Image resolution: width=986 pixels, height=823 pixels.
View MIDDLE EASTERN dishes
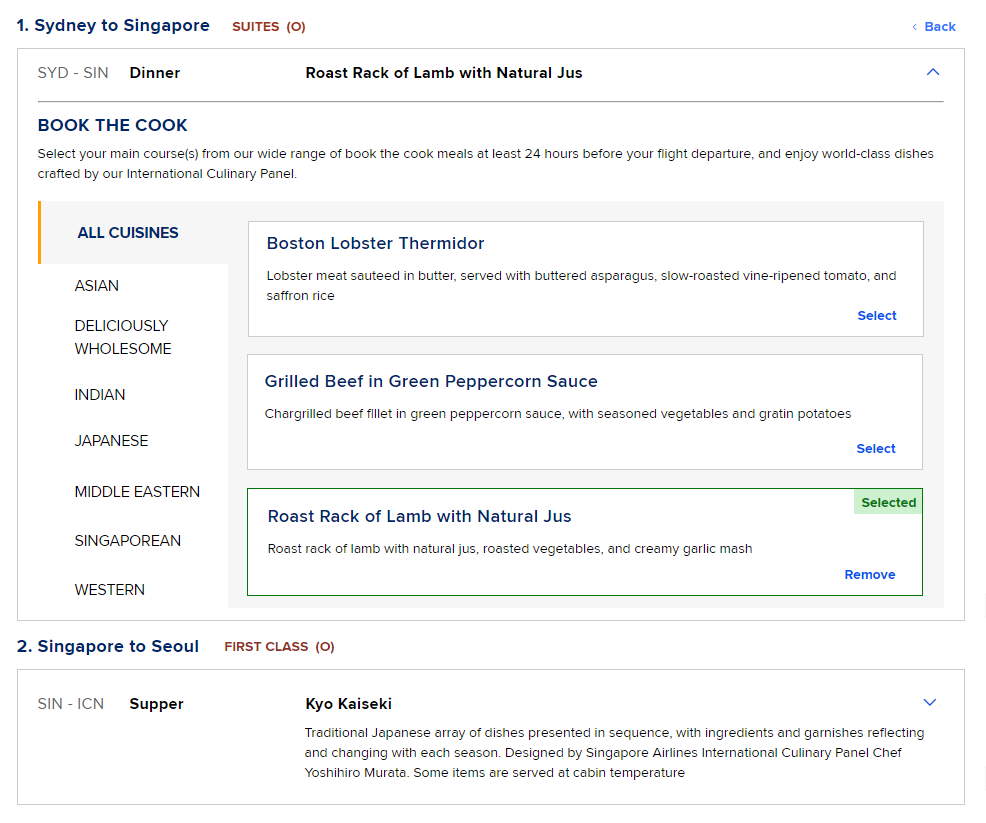[137, 492]
